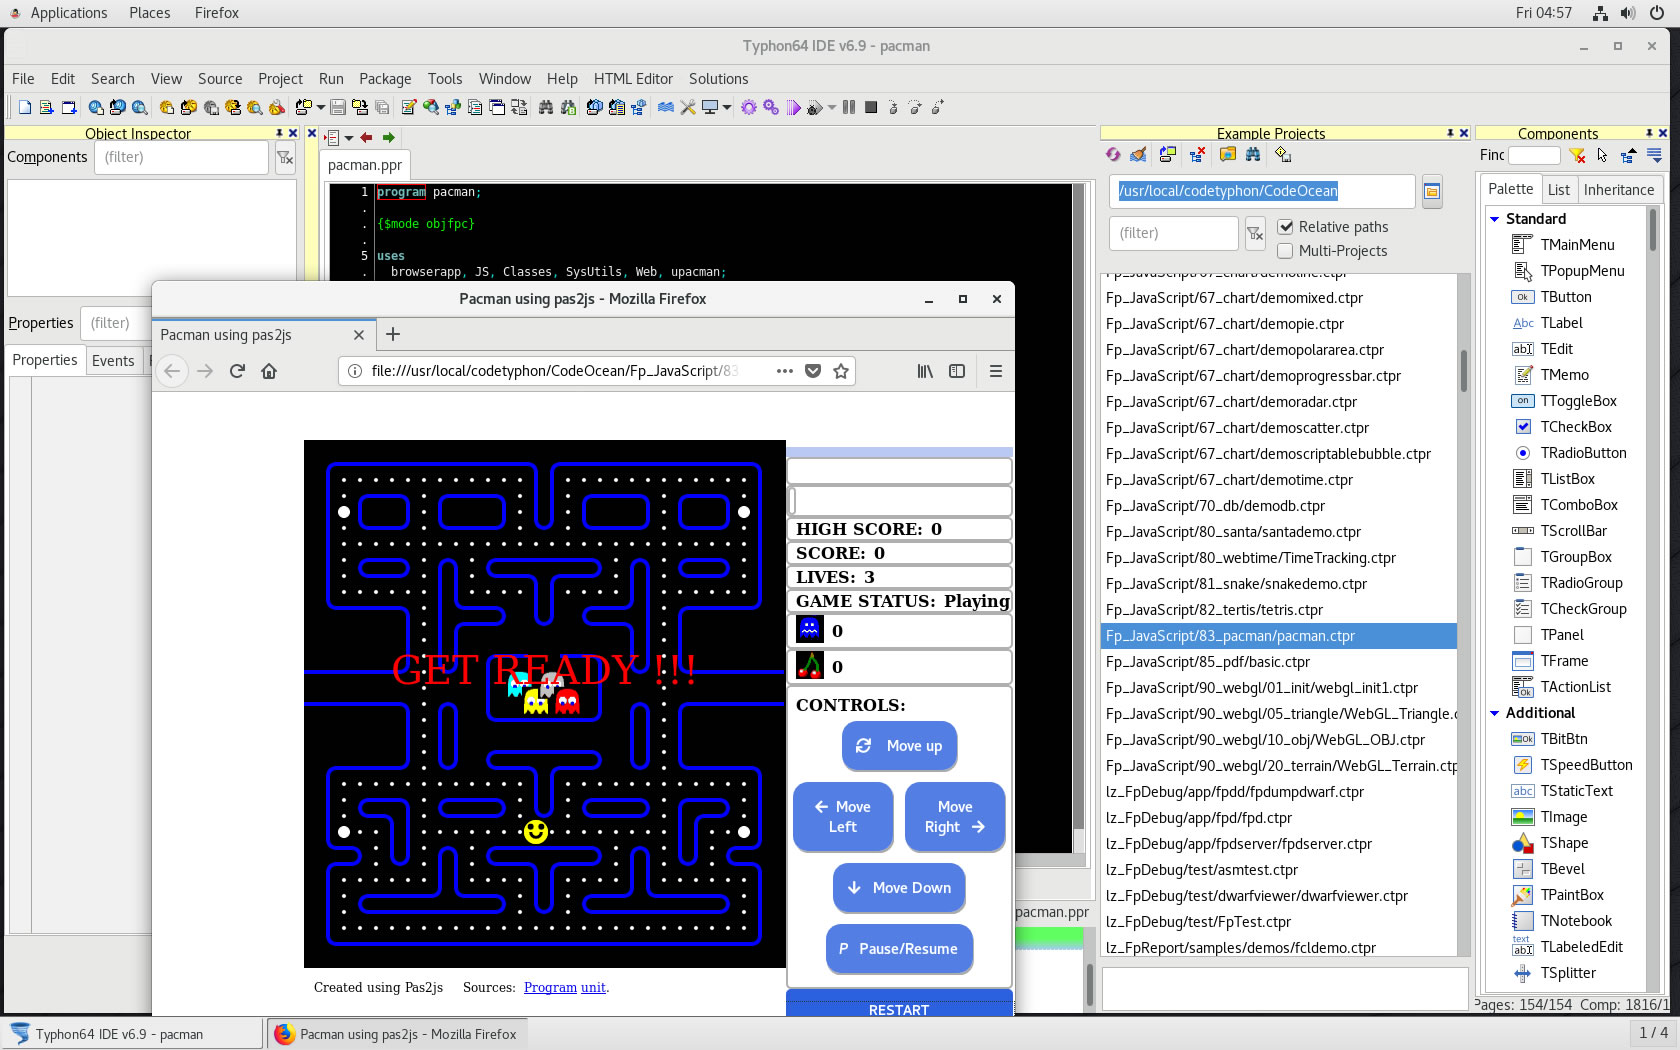Collapse the Standard palette group

pos(1494,219)
